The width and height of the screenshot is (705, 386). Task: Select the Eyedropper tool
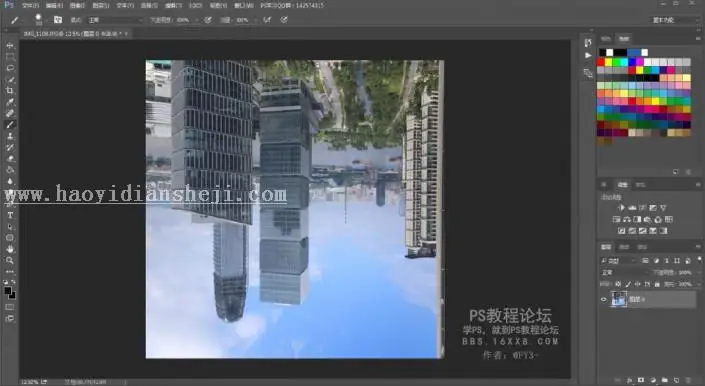10,102
